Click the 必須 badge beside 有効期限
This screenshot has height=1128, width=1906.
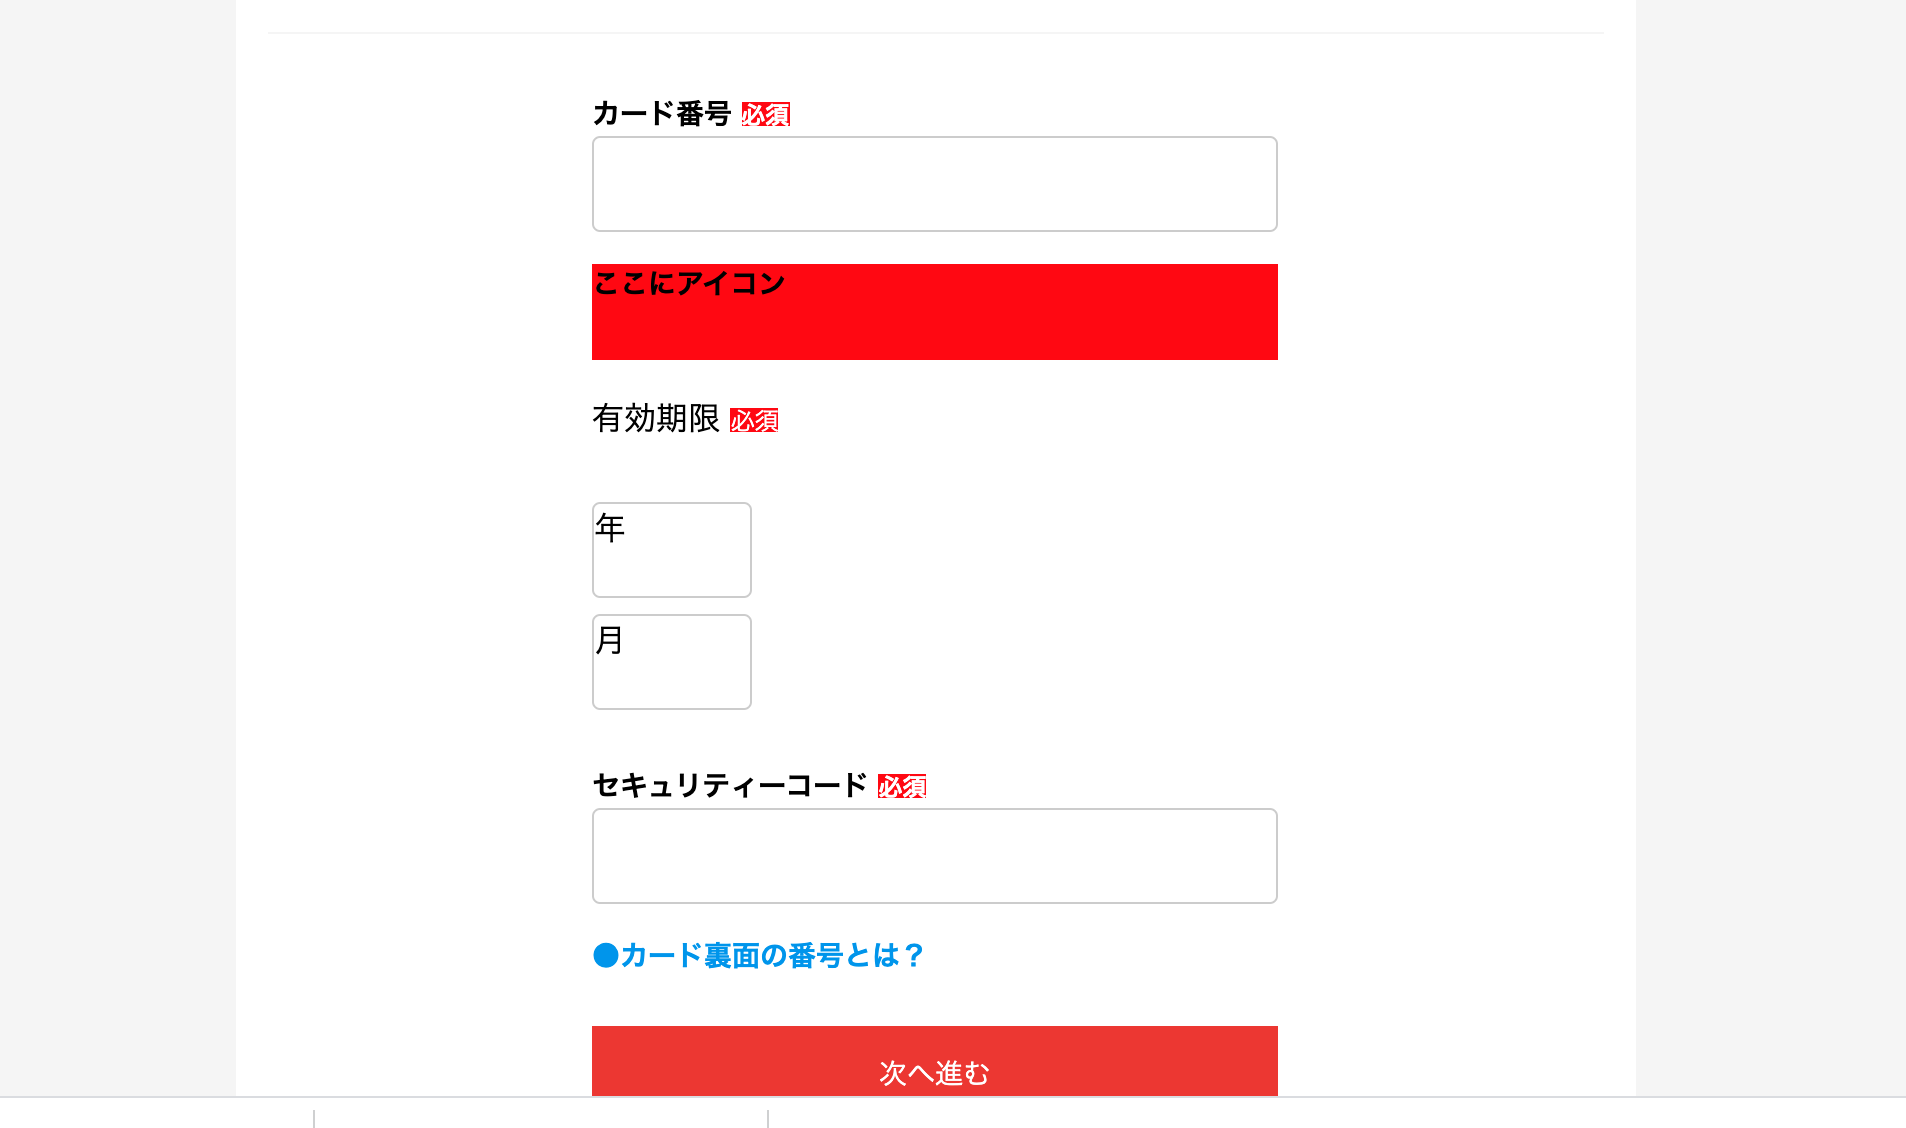point(755,421)
